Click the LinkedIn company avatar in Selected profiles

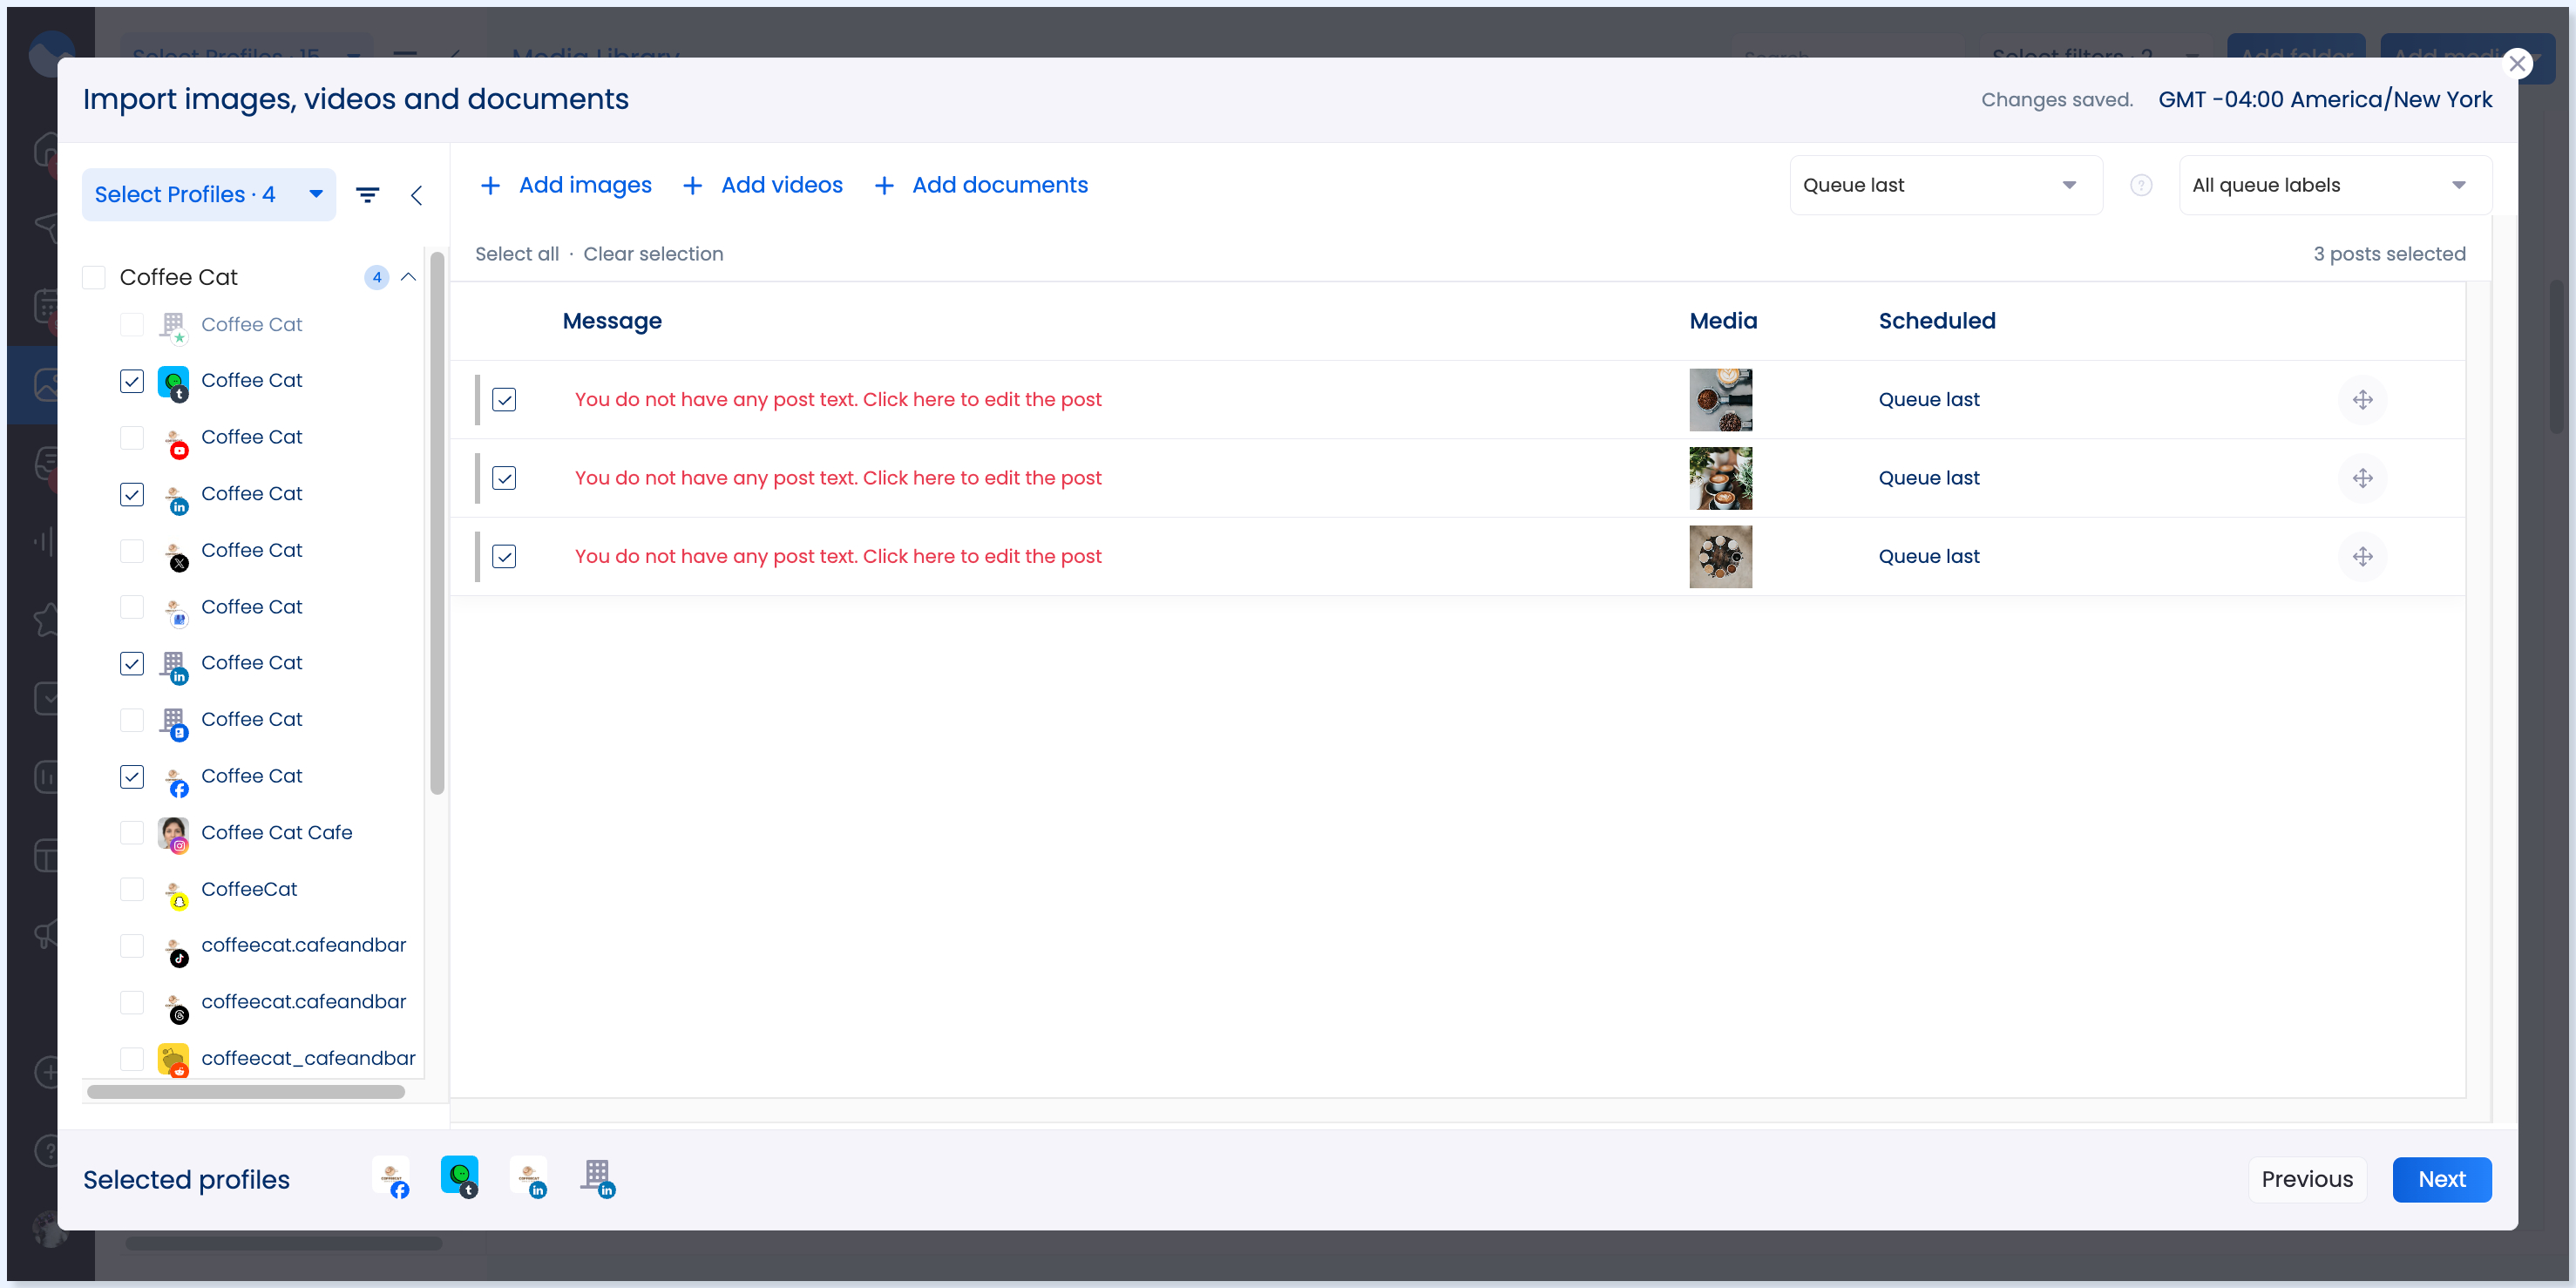(598, 1177)
